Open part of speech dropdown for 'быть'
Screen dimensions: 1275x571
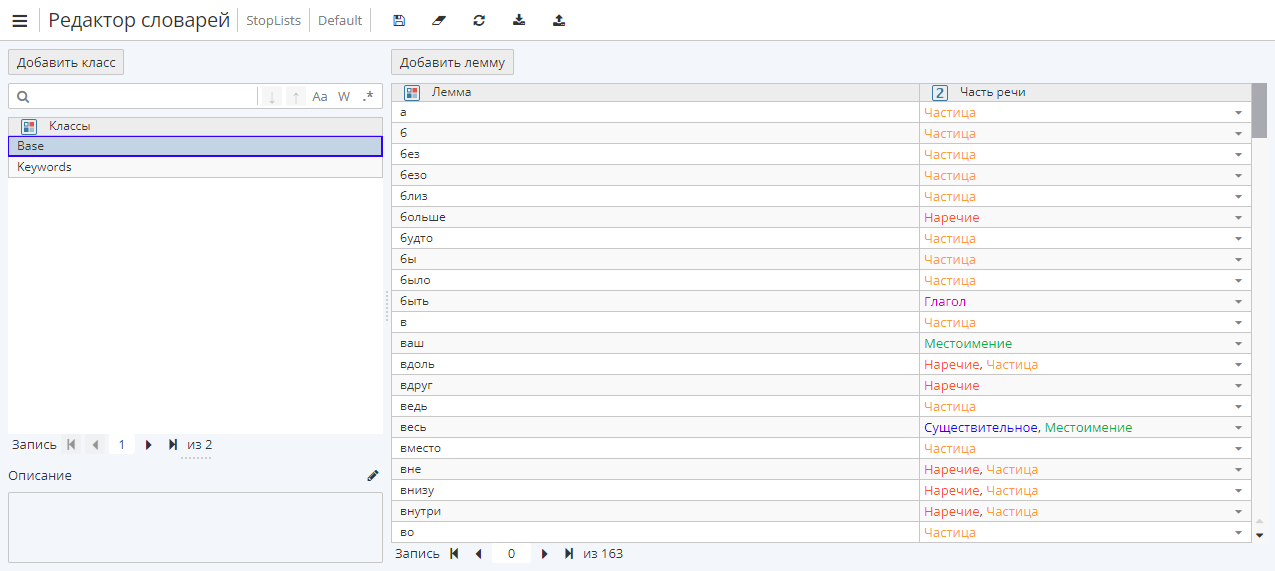[1238, 302]
